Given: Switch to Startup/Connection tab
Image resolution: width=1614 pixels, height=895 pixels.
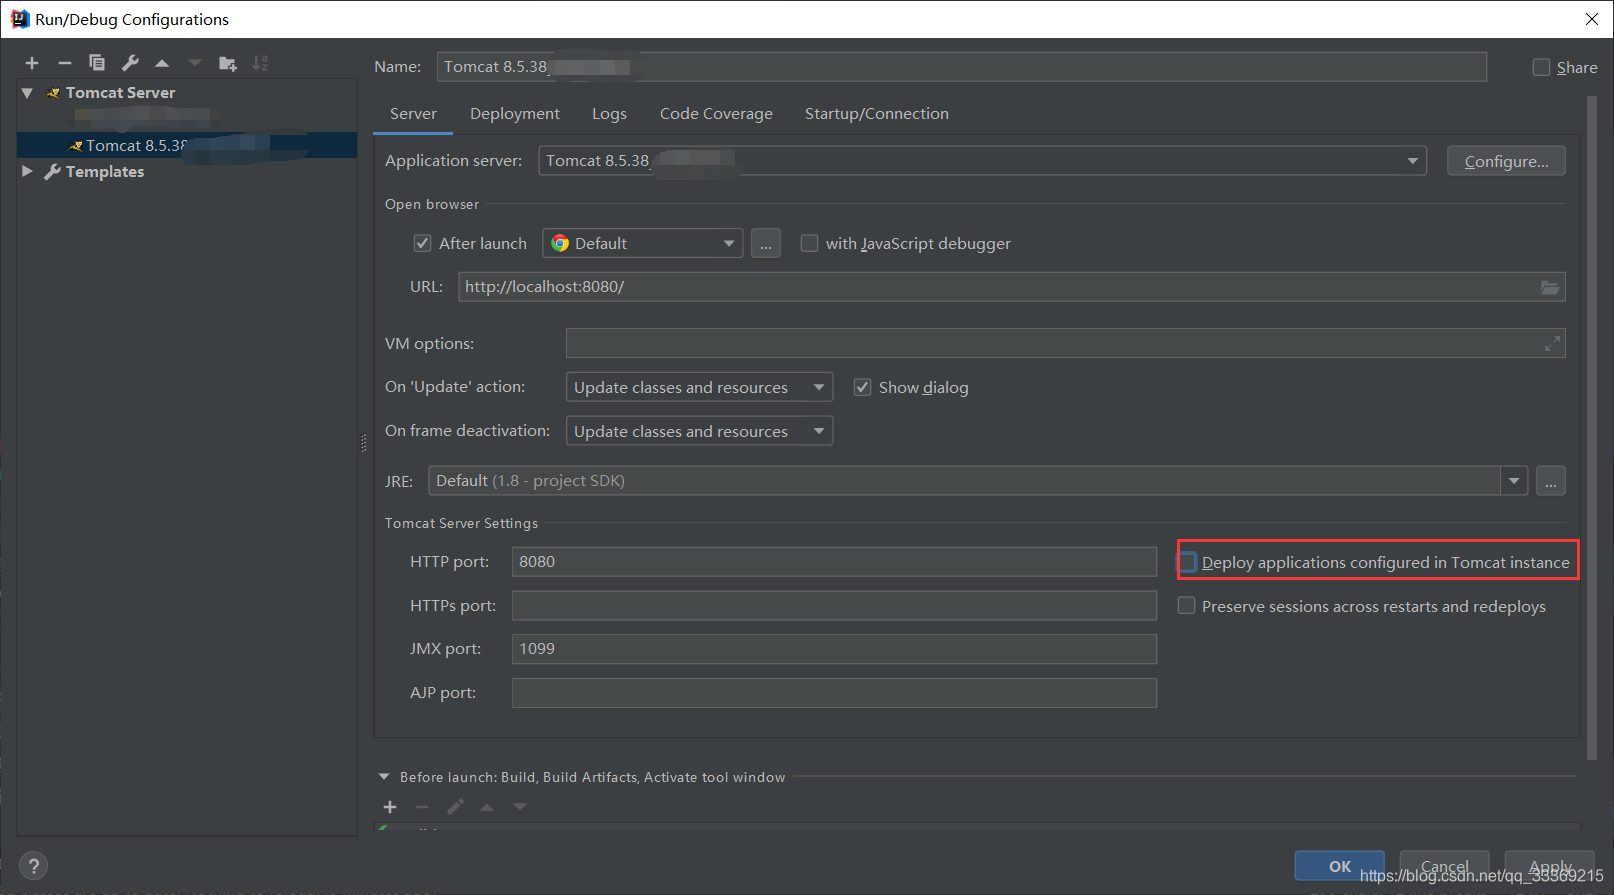Looking at the screenshot, I should pos(877,114).
